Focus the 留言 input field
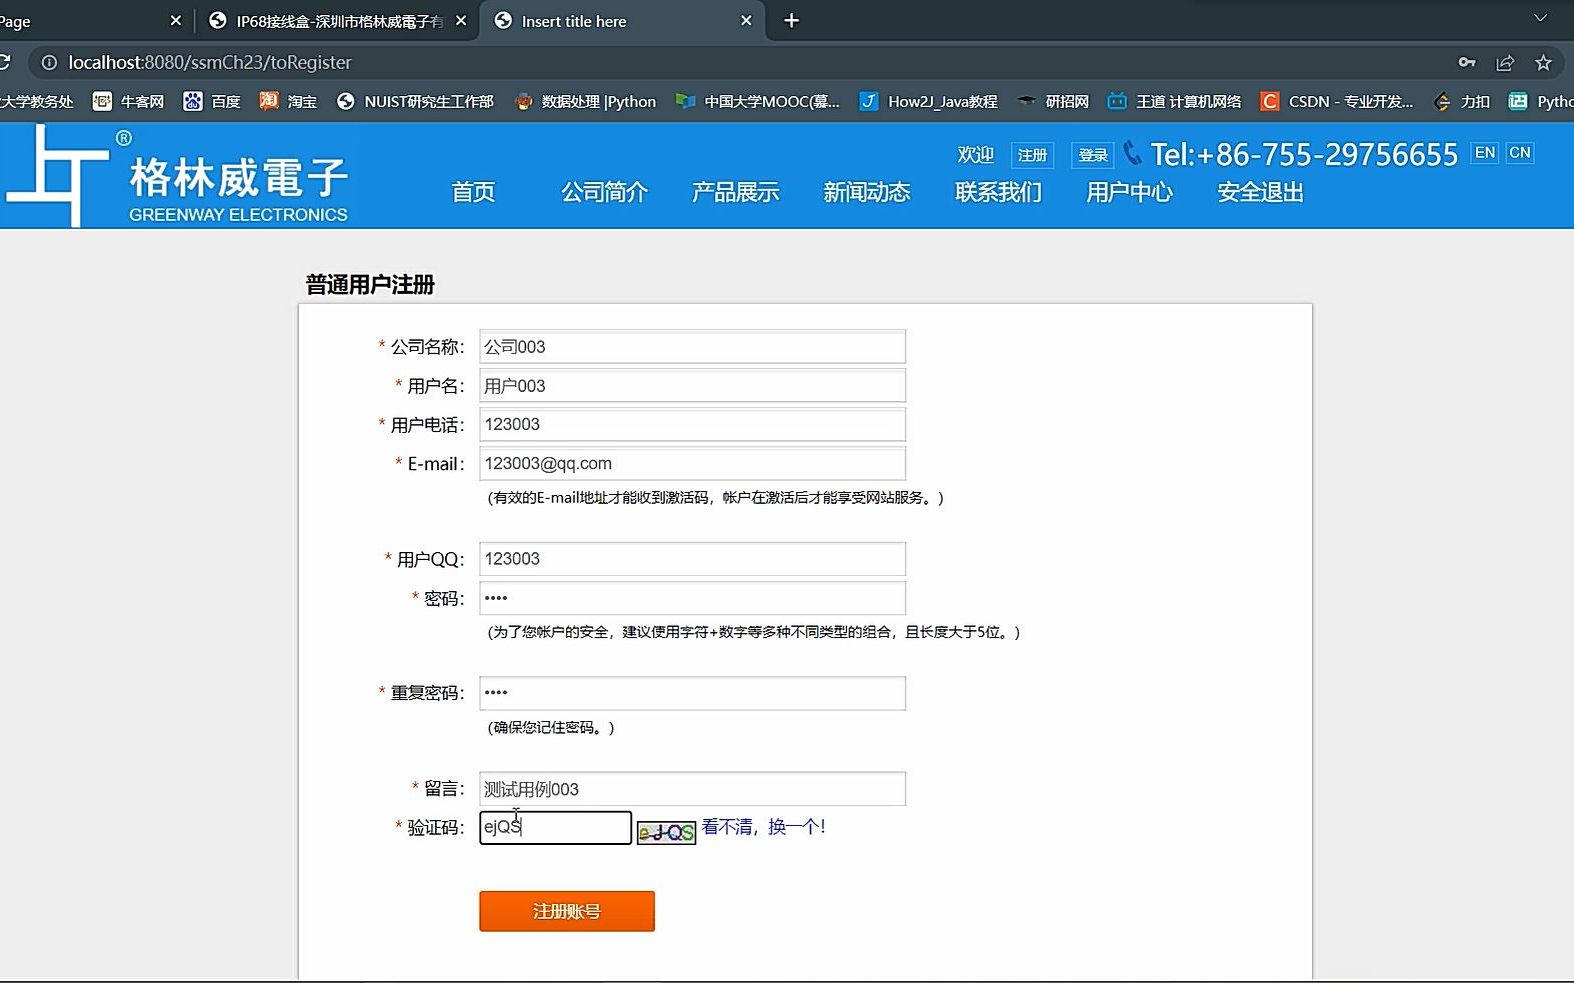Screen dimensions: 1574x984 pyautogui.click(x=692, y=789)
